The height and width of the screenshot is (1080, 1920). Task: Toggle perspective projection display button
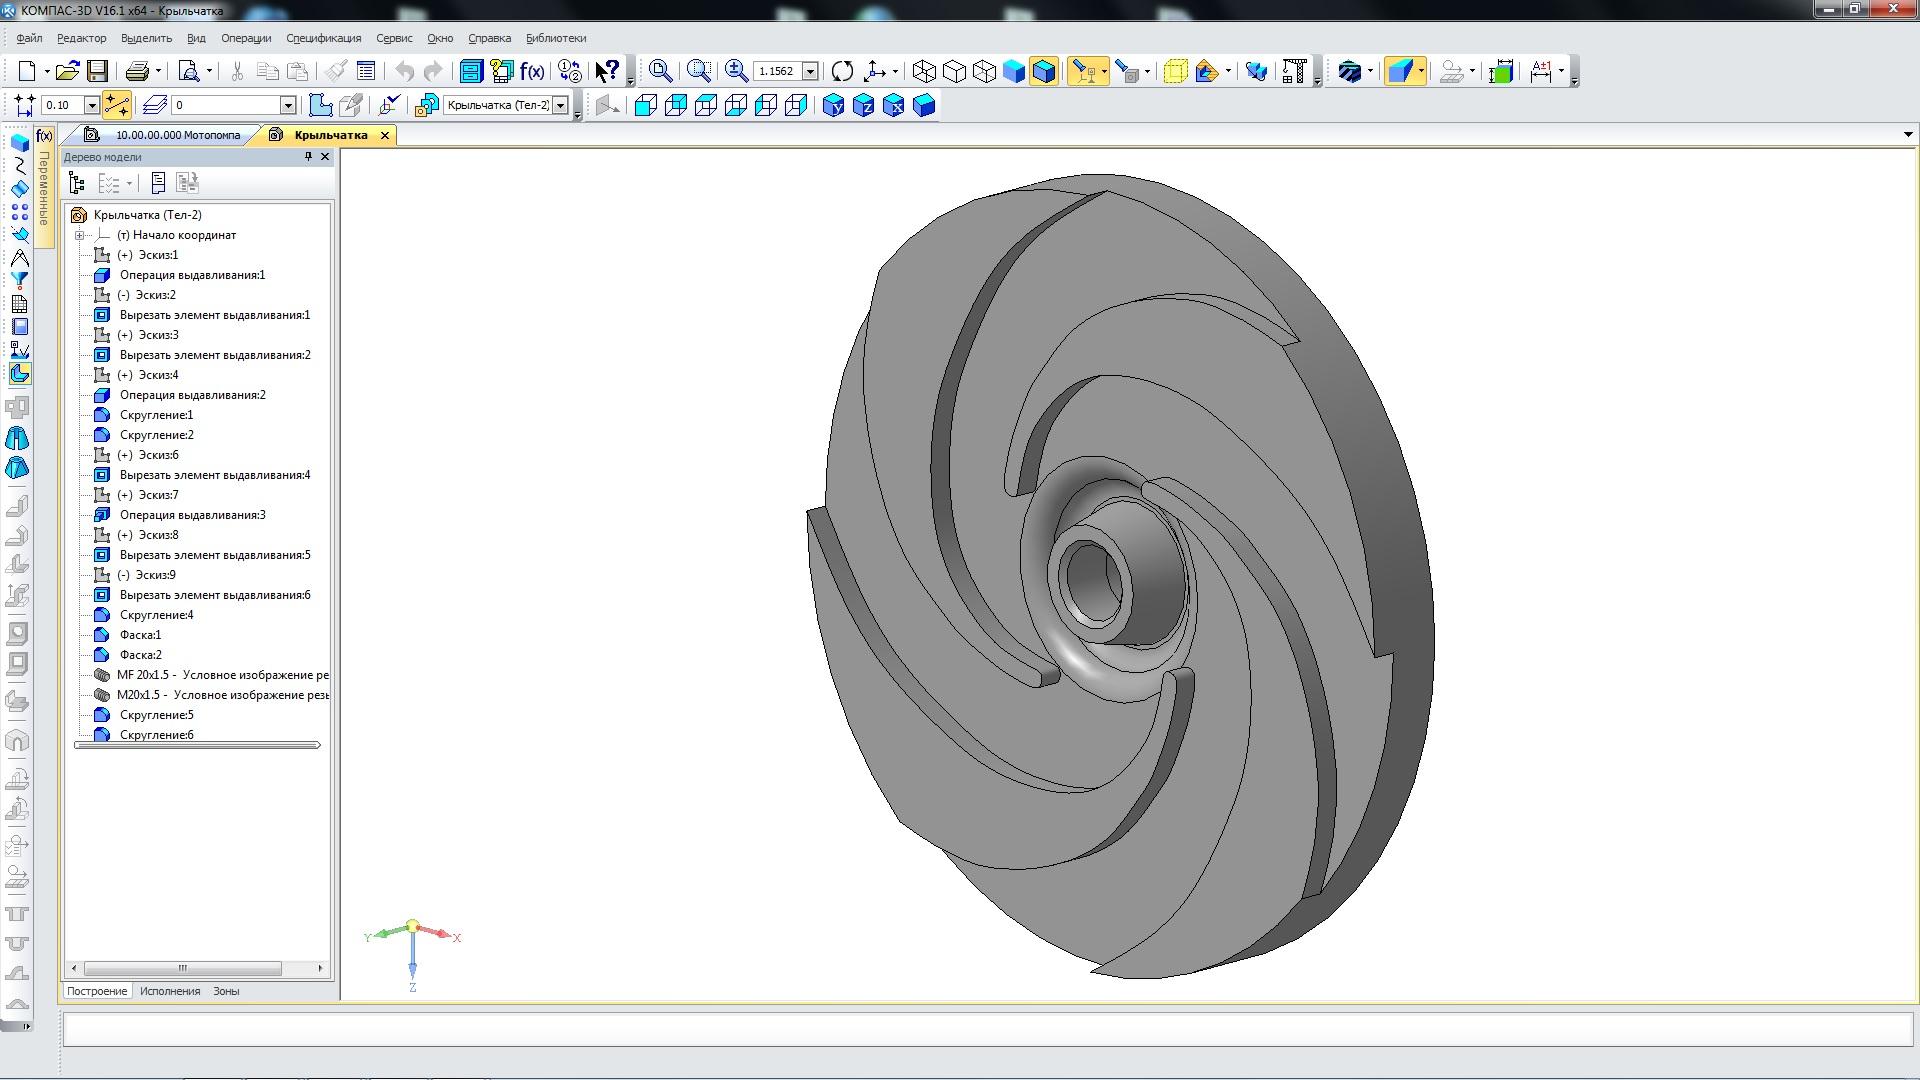1176,71
